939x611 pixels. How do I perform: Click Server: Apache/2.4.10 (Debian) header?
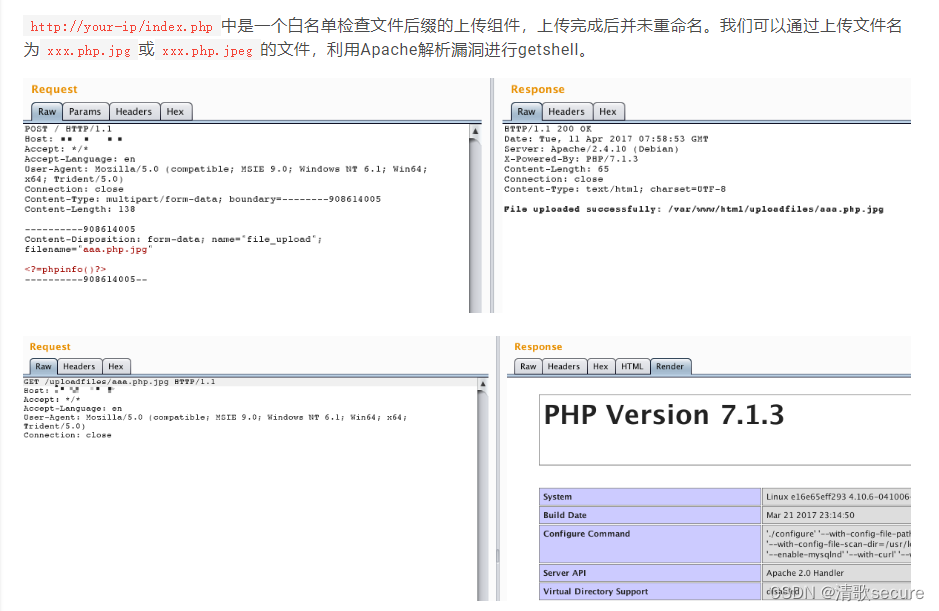click(592, 149)
